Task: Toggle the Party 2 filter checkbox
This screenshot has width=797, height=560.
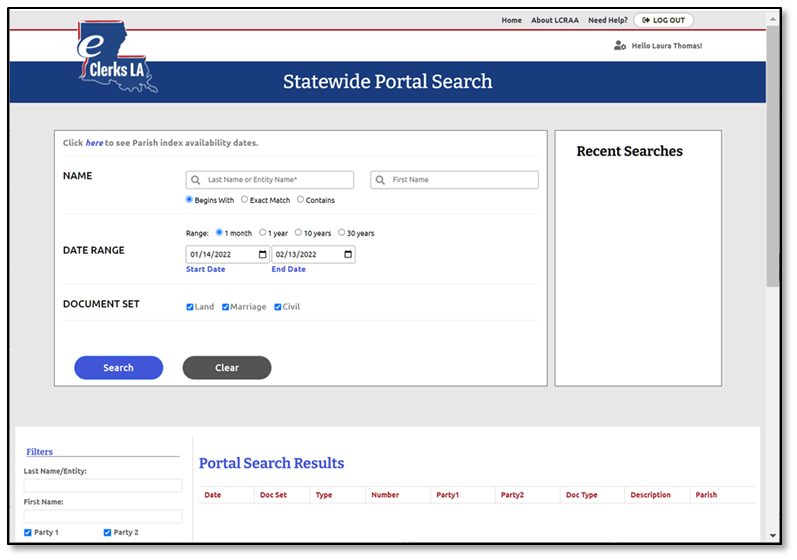Action: 108,533
